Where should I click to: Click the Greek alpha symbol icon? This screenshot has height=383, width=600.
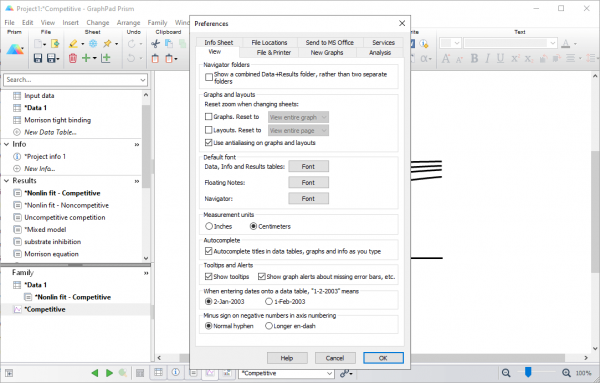(424, 59)
